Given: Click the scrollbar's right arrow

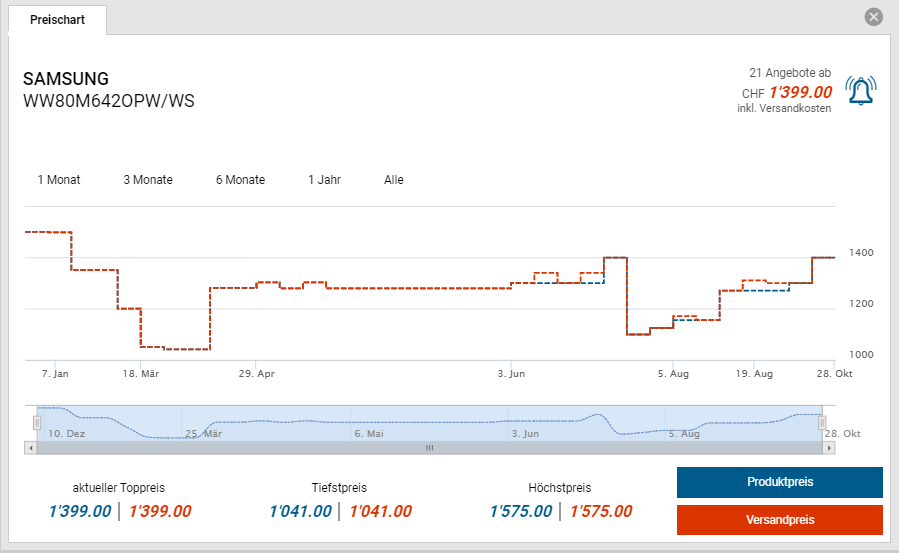Looking at the screenshot, I should [x=829, y=448].
